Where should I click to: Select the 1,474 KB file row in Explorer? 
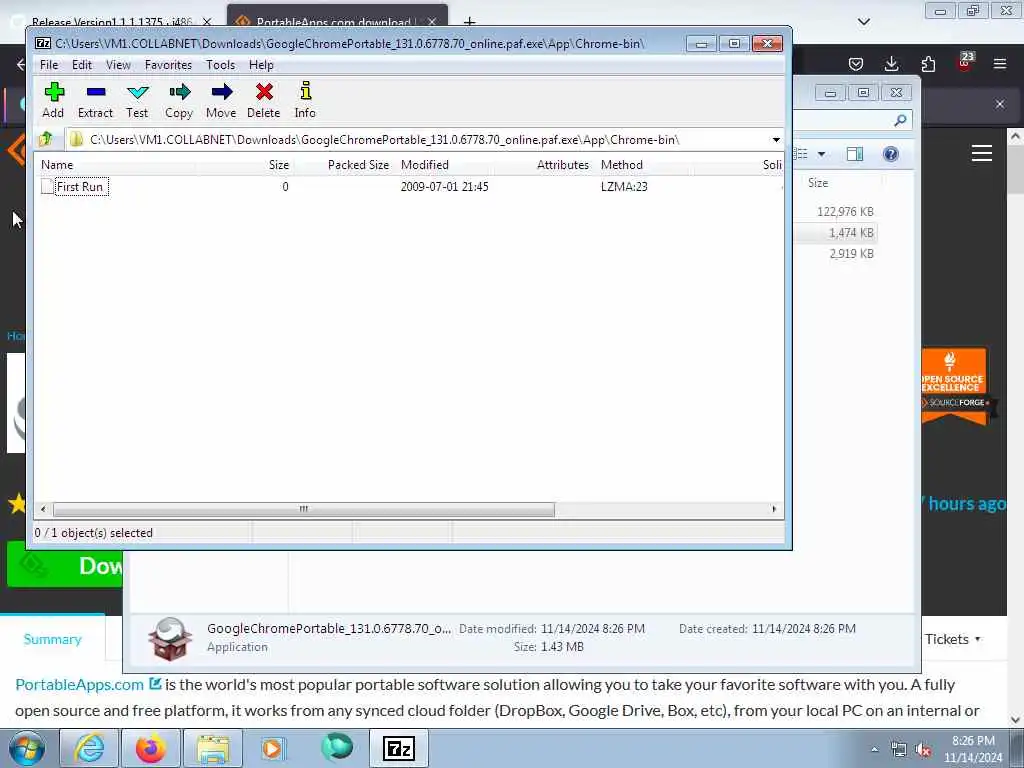(x=837, y=232)
